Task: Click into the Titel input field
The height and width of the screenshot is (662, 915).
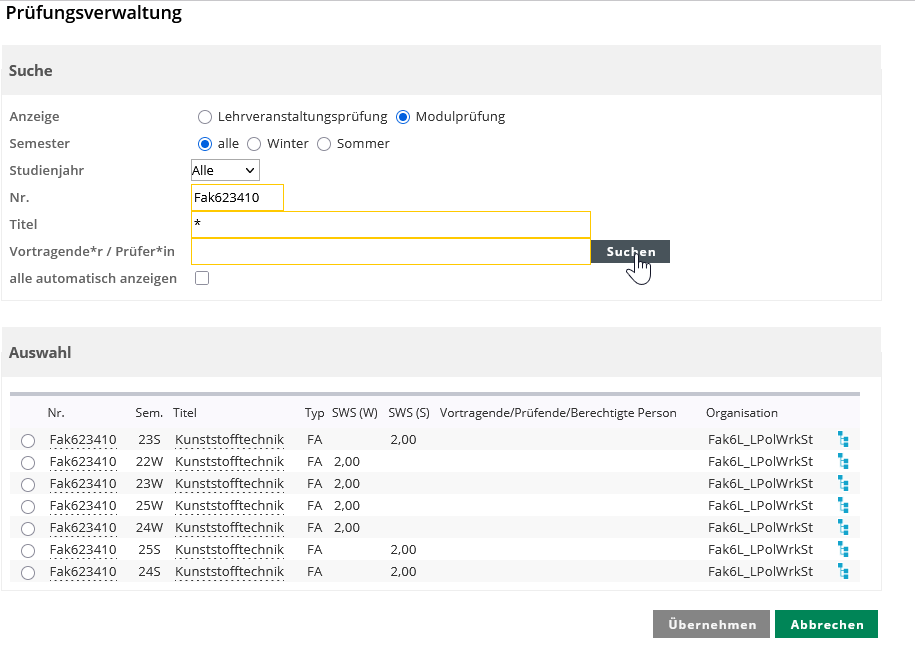Action: pos(390,224)
